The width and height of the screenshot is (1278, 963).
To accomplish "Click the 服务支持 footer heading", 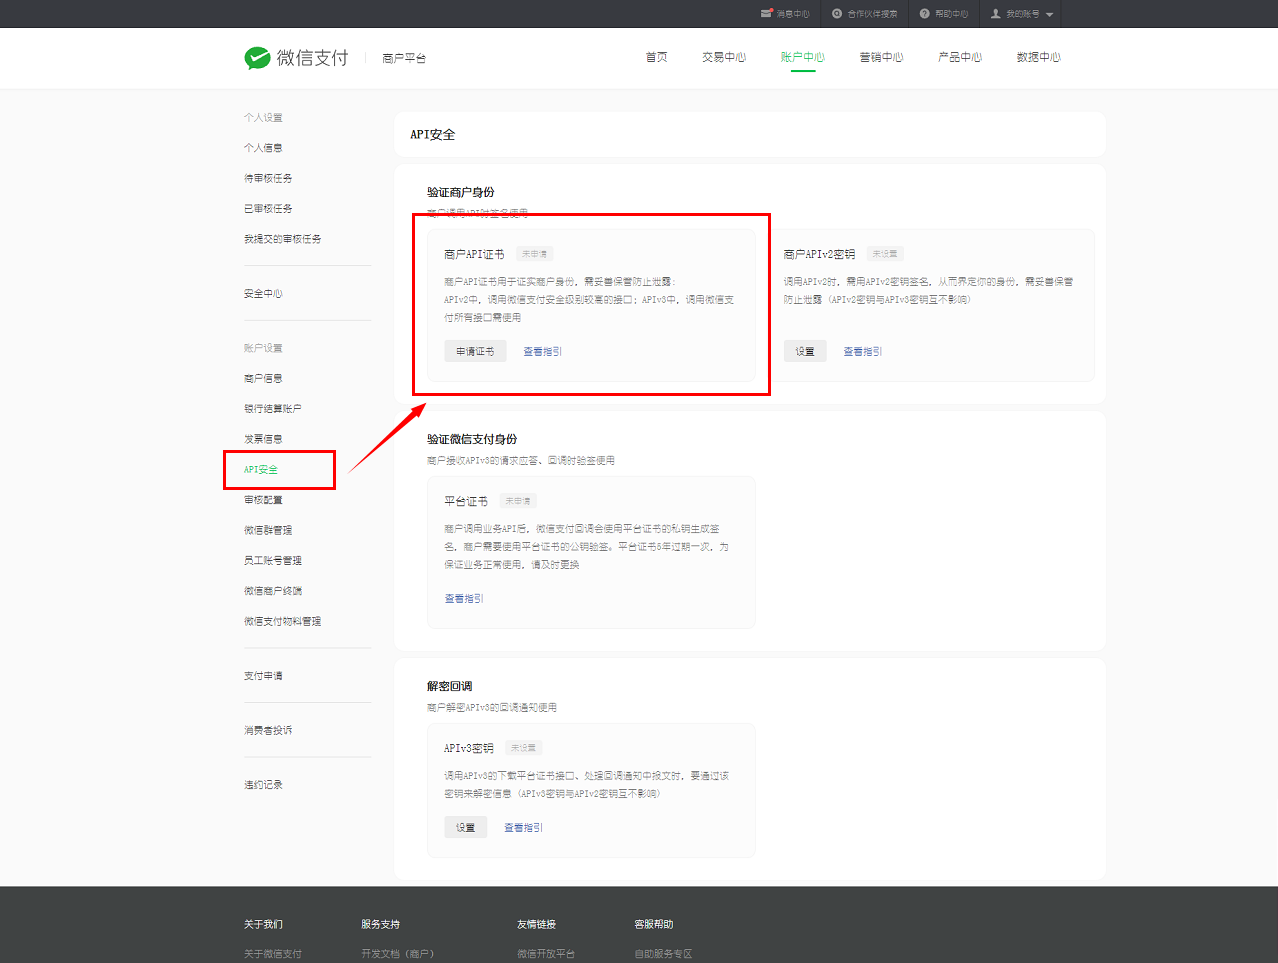I will click(380, 924).
